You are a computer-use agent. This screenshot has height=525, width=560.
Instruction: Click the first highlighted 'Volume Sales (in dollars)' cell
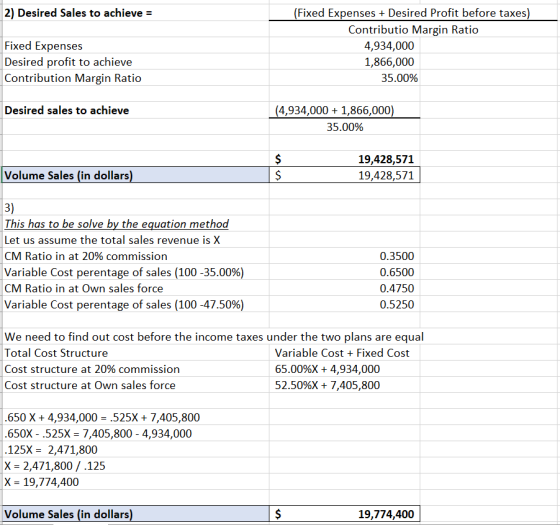click(x=136, y=175)
